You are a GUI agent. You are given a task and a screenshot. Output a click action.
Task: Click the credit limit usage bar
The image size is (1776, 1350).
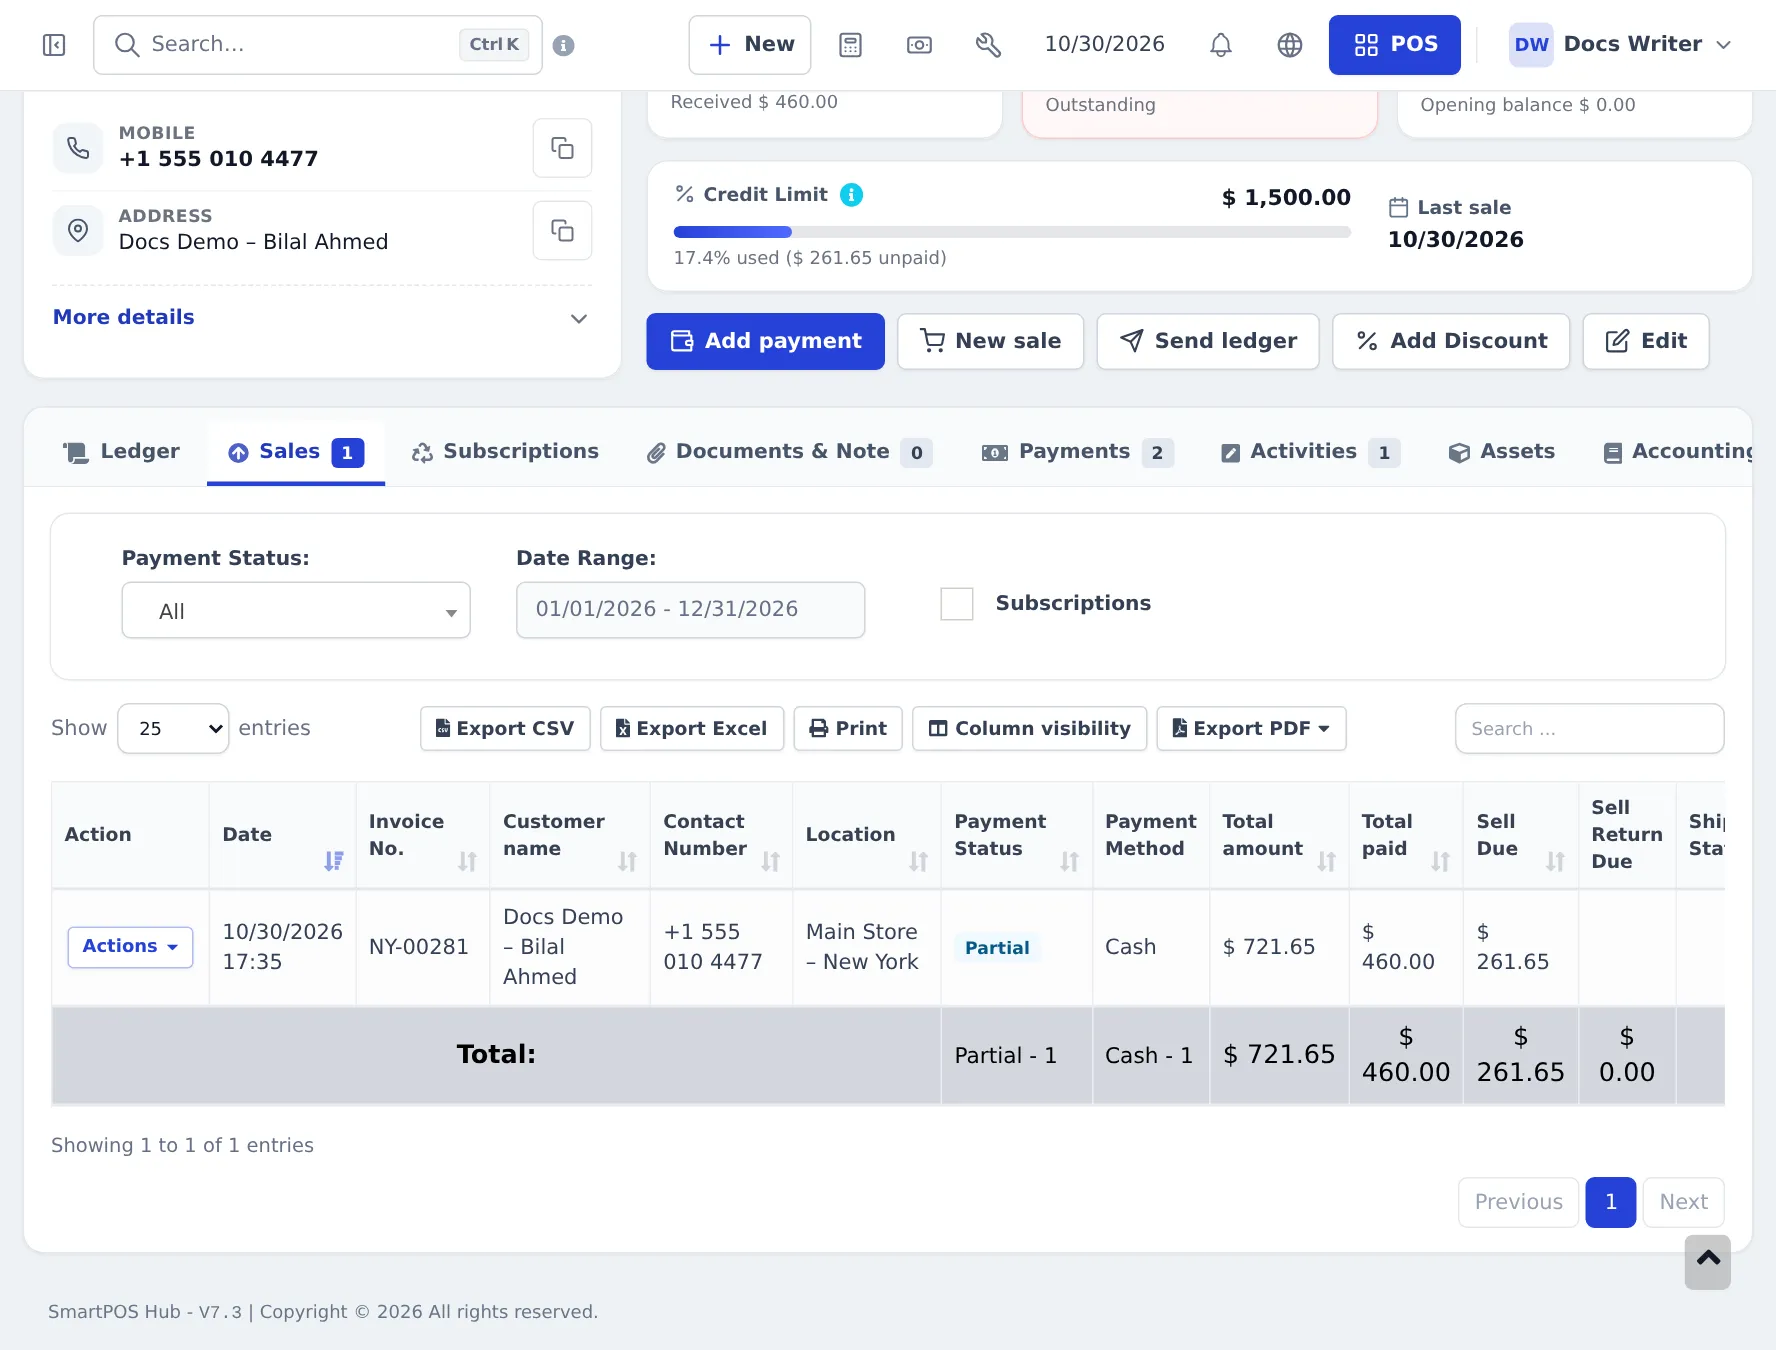click(x=1012, y=232)
